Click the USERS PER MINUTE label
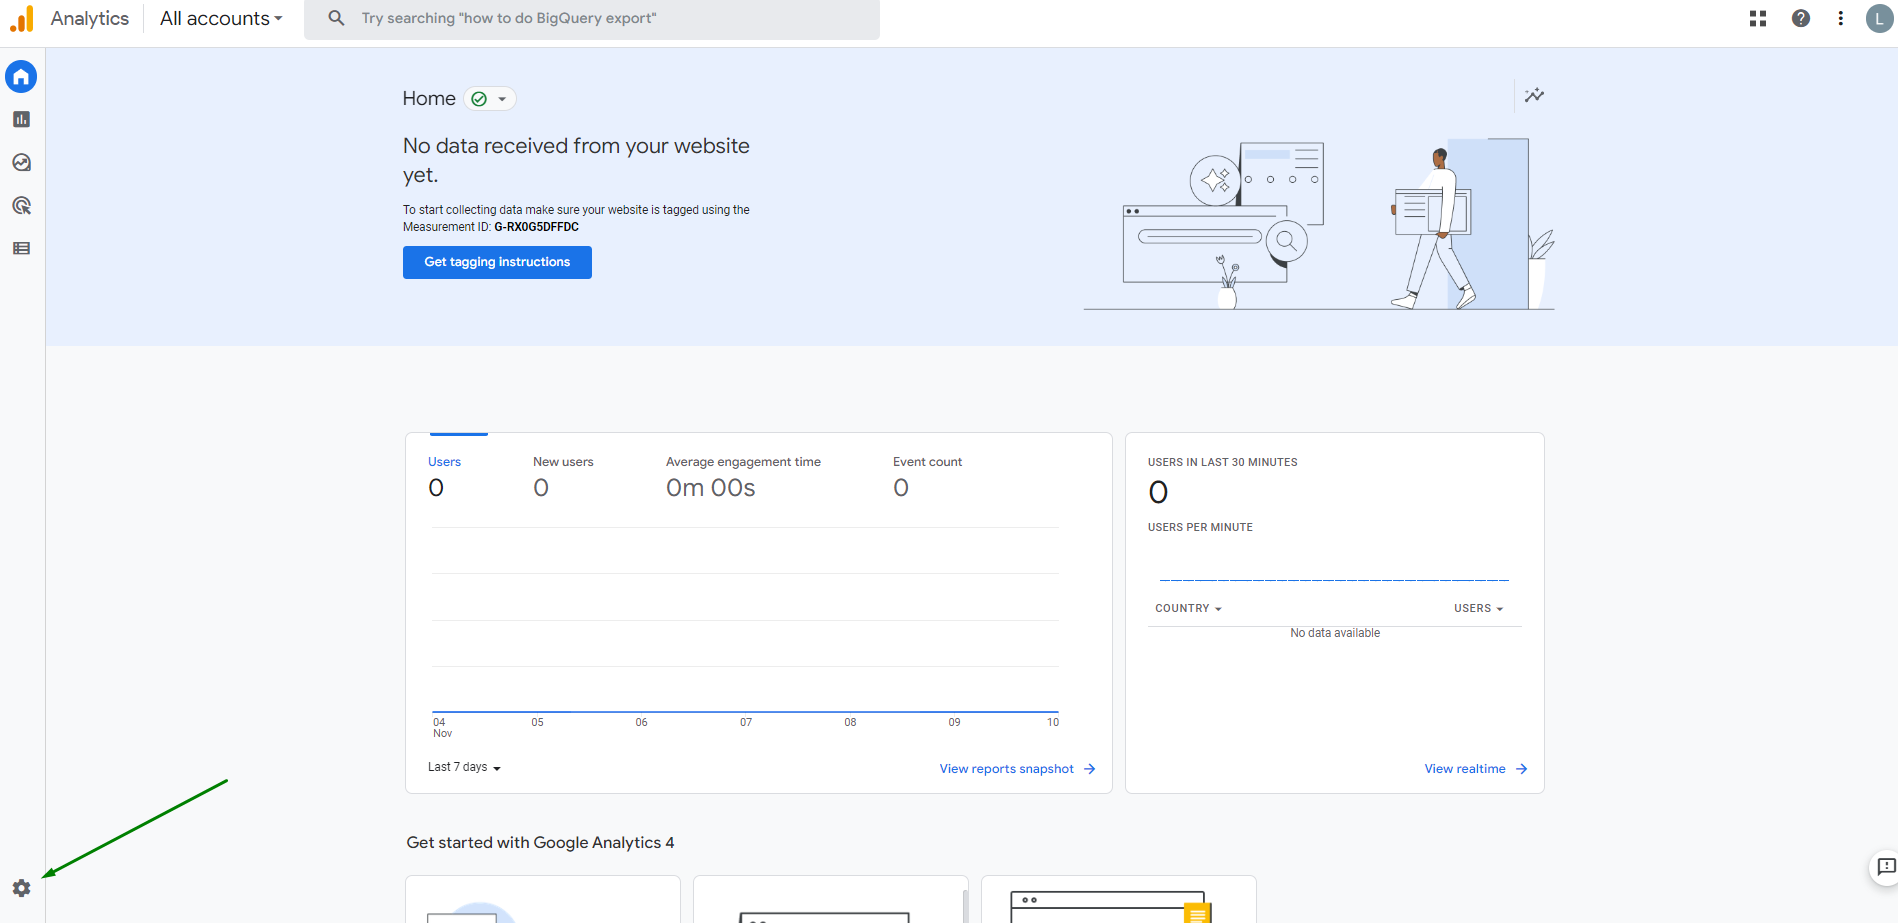This screenshot has width=1898, height=923. pos(1200,527)
